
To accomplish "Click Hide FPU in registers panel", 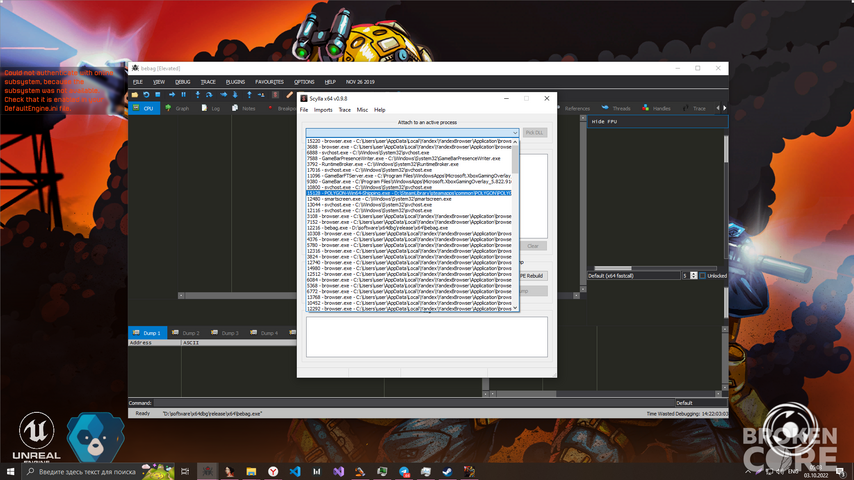I will pos(605,121).
